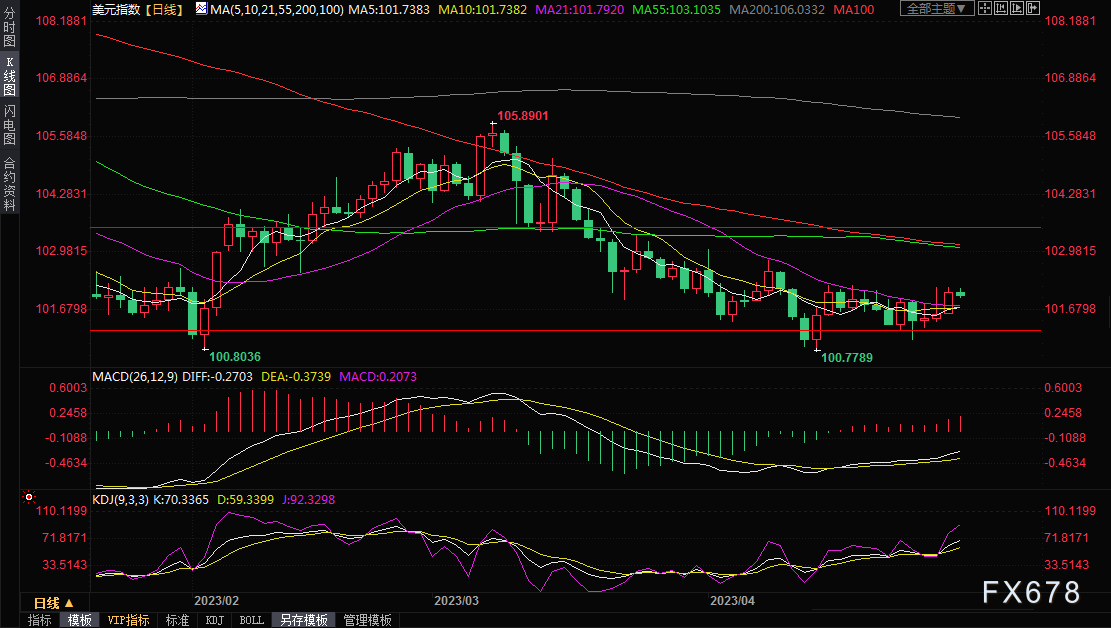
Task: Open the 全部主题 theme dropdown
Action: click(937, 9)
